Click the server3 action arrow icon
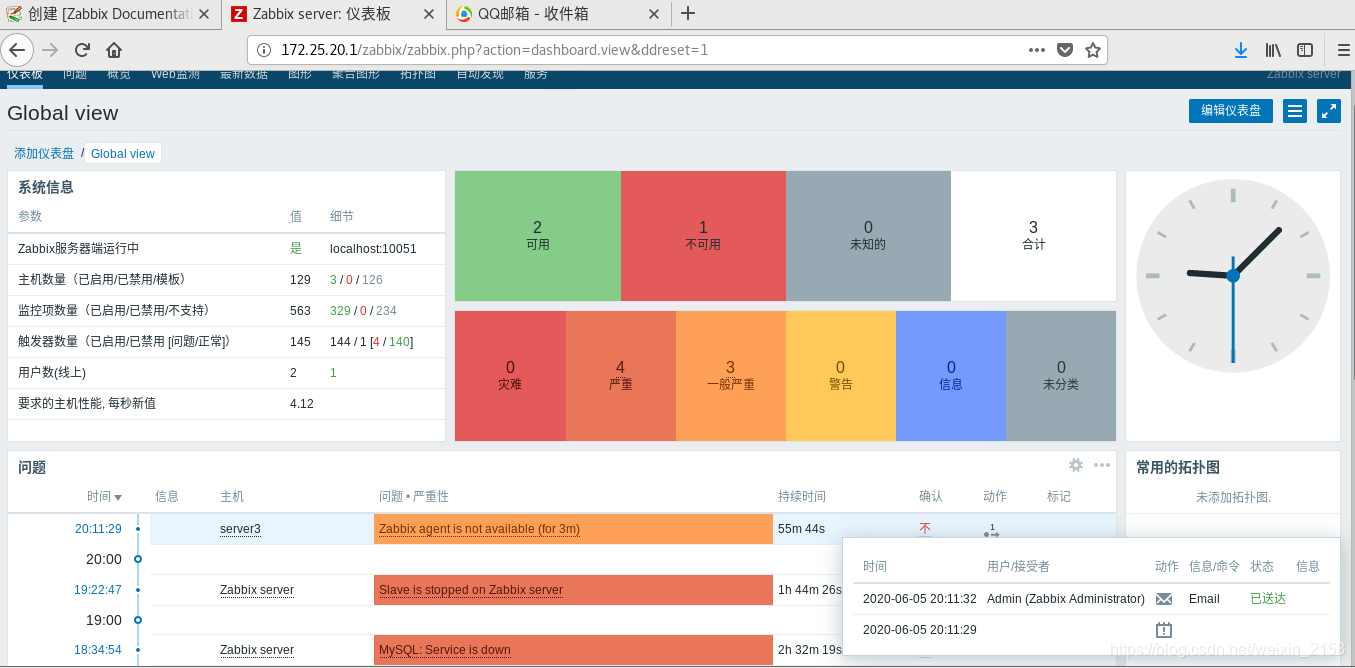The height and width of the screenshot is (668, 1355). pos(992,530)
